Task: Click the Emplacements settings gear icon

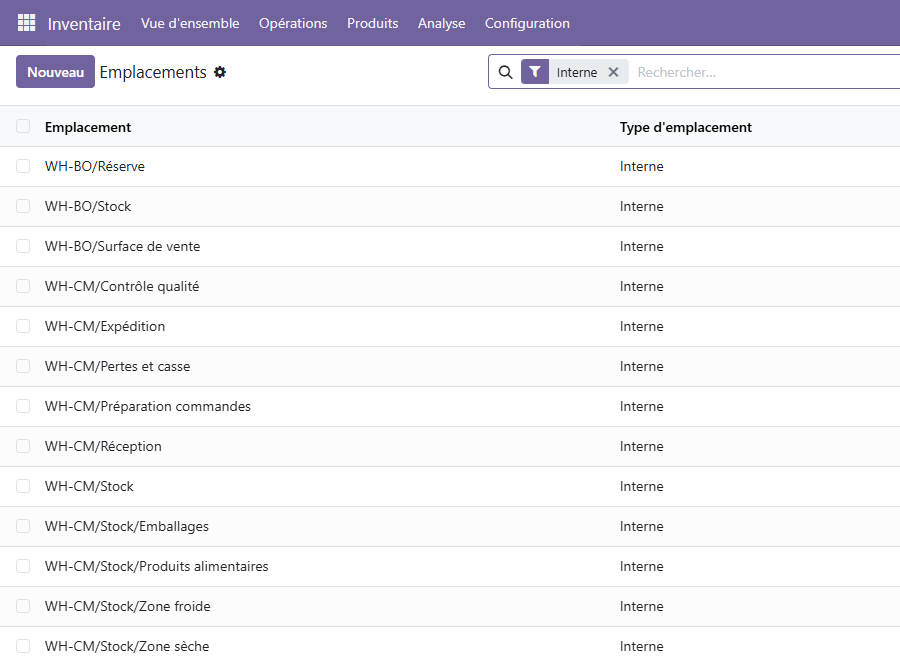Action: pos(220,72)
